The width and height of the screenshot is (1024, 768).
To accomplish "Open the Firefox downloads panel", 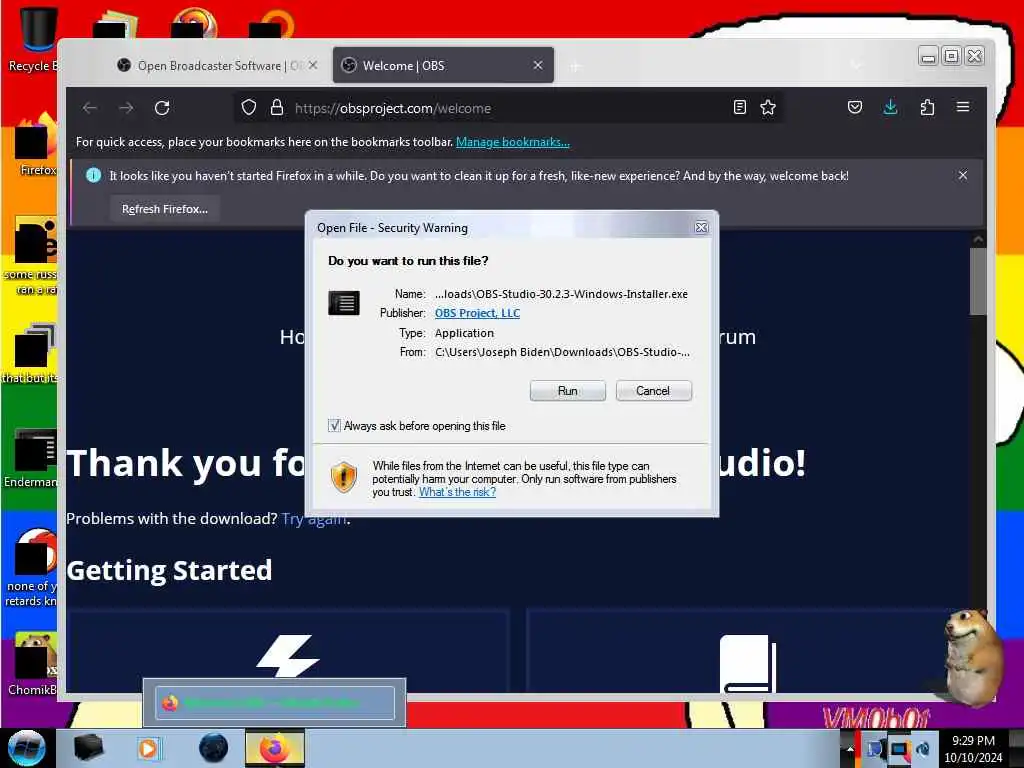I will click(x=890, y=107).
